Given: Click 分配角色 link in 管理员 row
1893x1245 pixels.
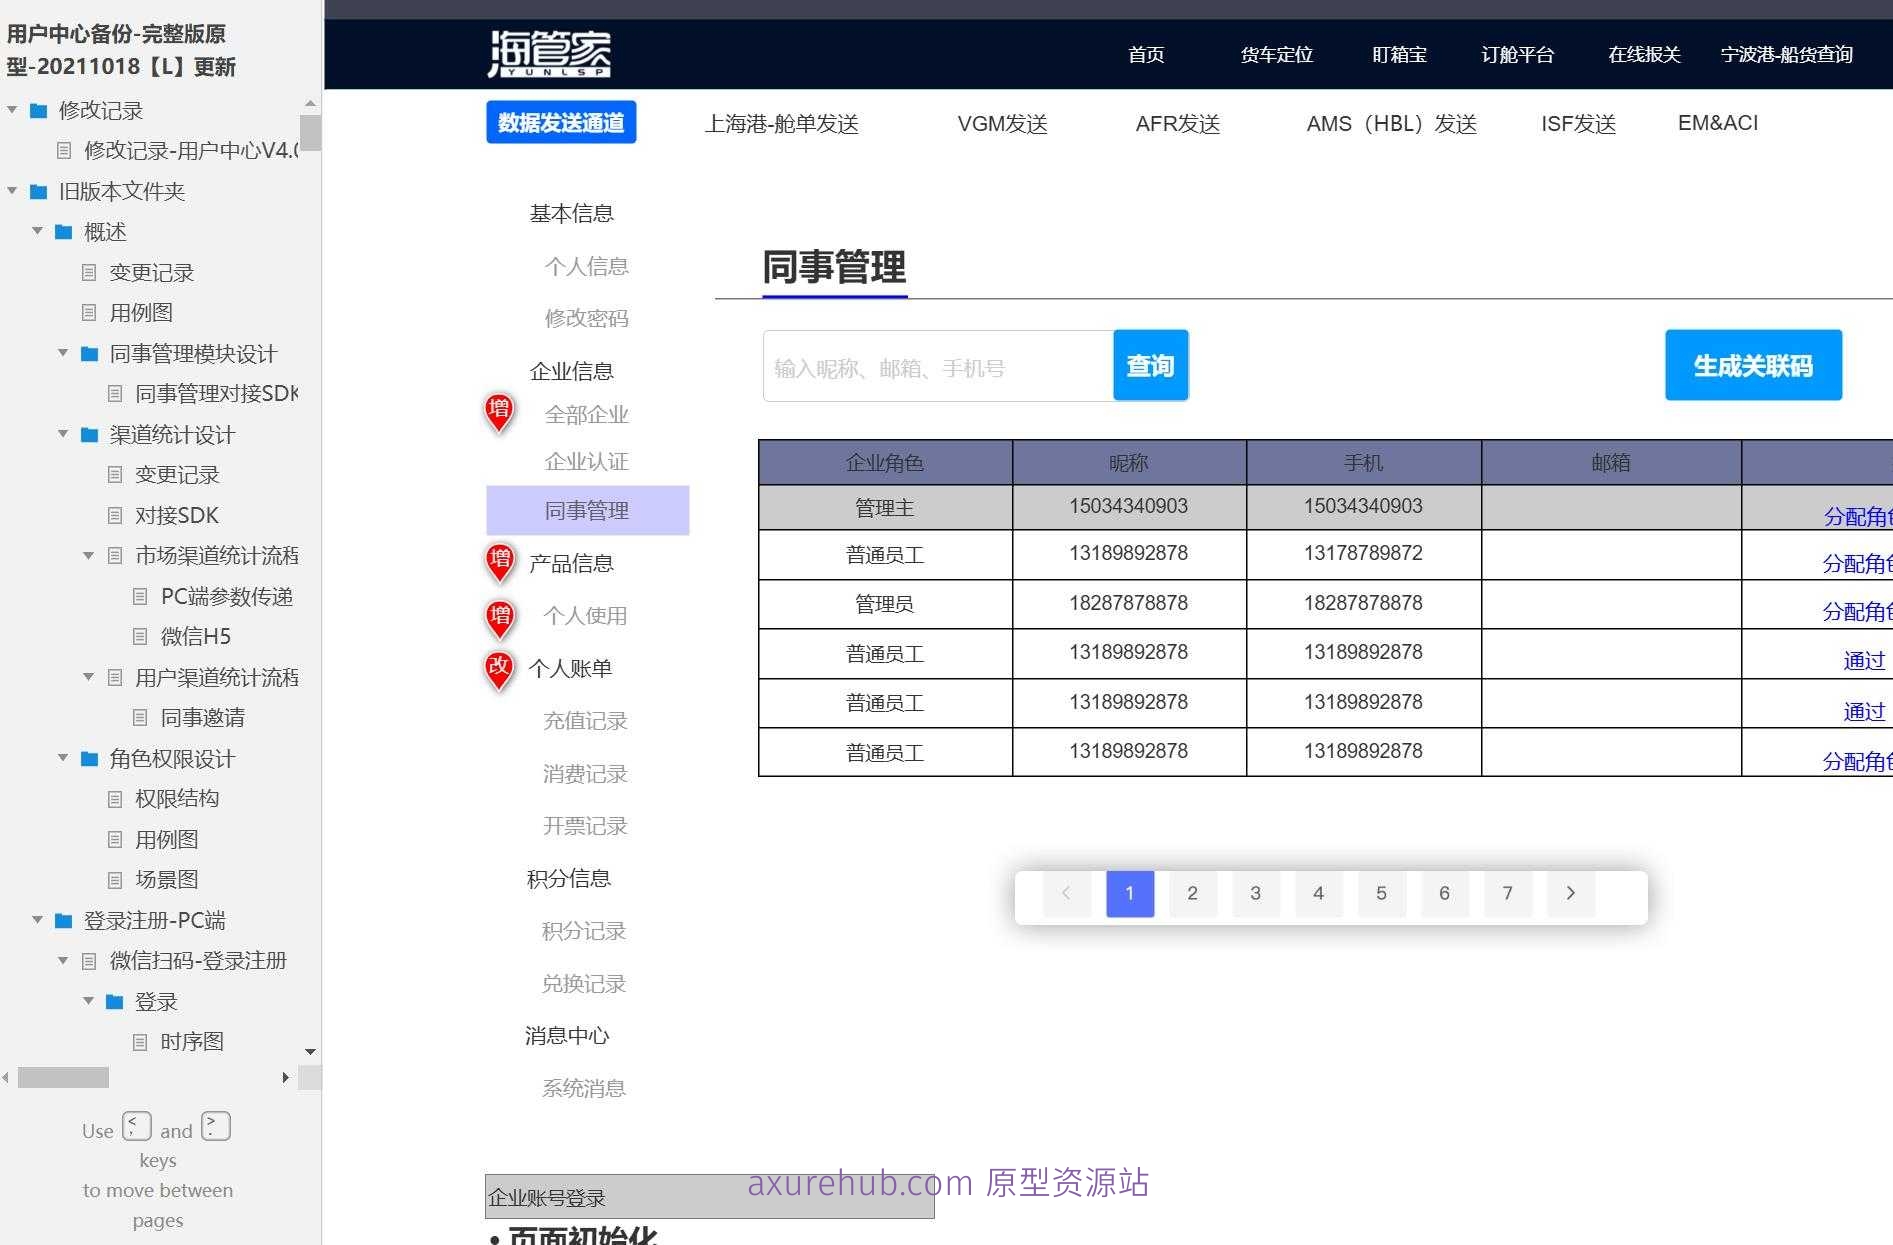Looking at the screenshot, I should click(x=1858, y=611).
